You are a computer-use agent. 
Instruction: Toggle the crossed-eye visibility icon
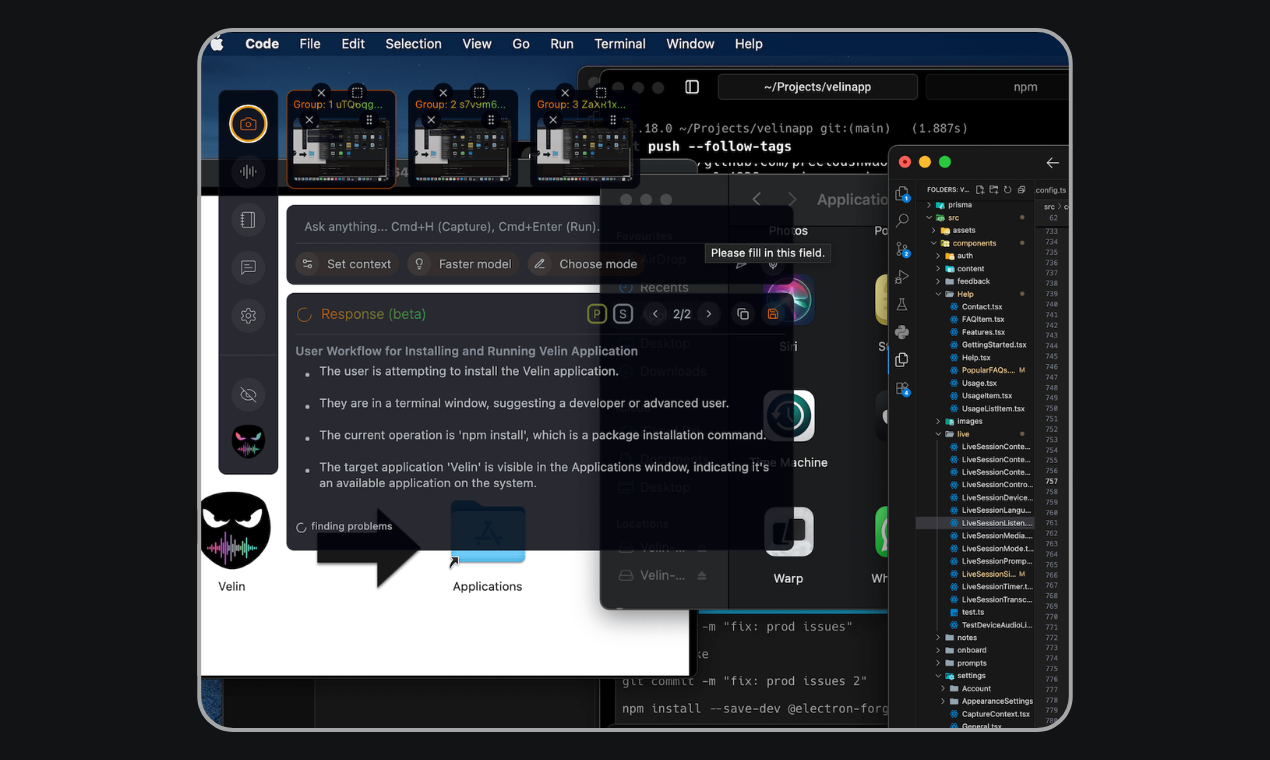pos(248,395)
